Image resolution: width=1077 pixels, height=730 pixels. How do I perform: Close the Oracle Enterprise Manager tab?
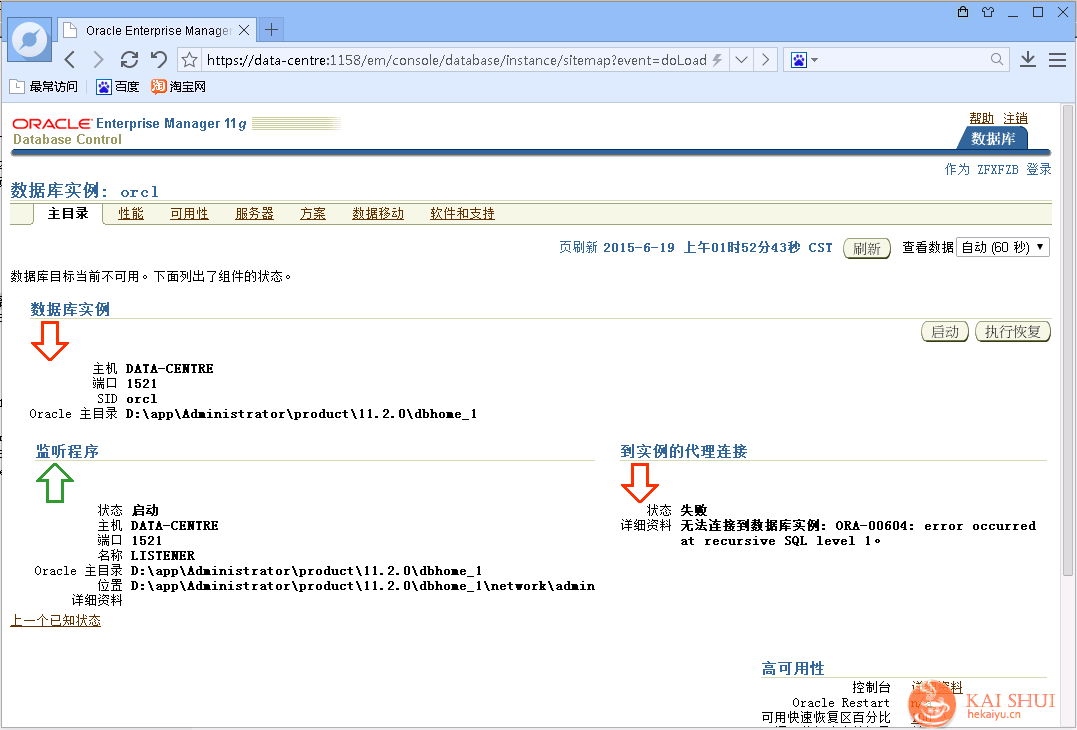pos(244,30)
